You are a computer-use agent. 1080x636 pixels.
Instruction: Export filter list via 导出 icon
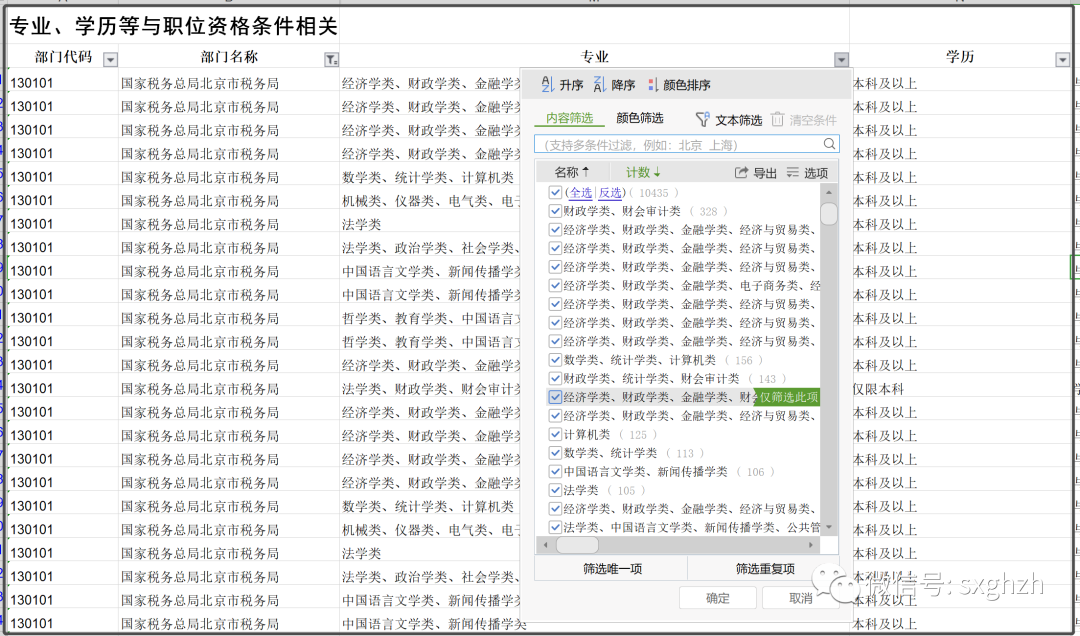coord(742,173)
